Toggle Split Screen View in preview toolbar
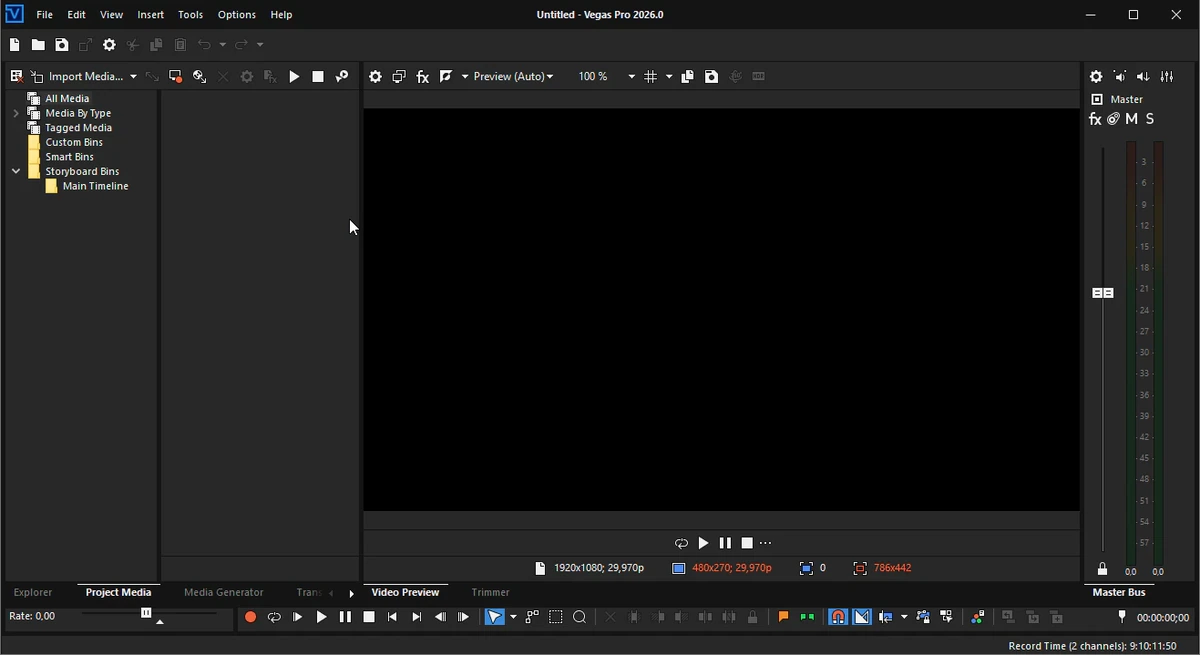 coord(447,77)
